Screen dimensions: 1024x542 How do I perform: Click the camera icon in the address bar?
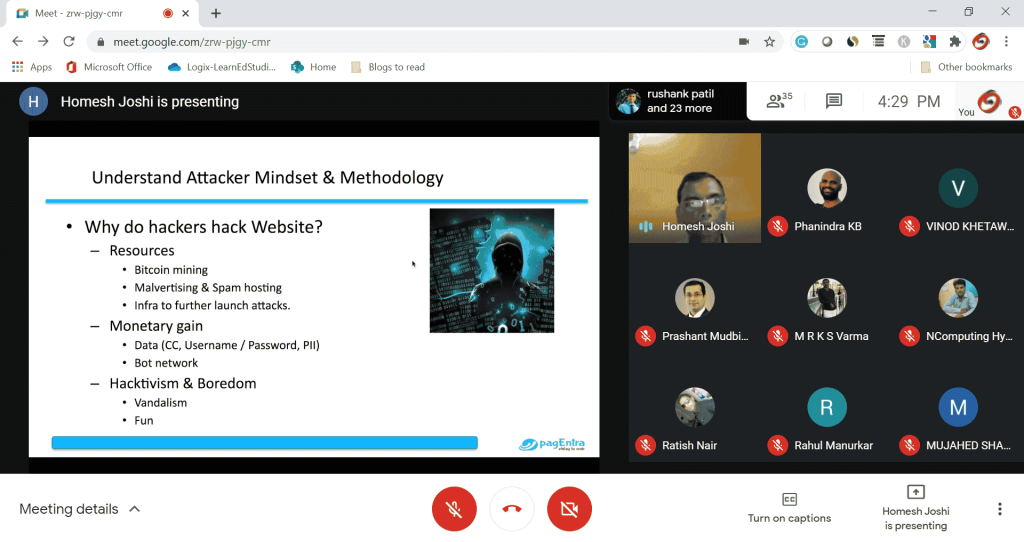pyautogui.click(x=743, y=42)
